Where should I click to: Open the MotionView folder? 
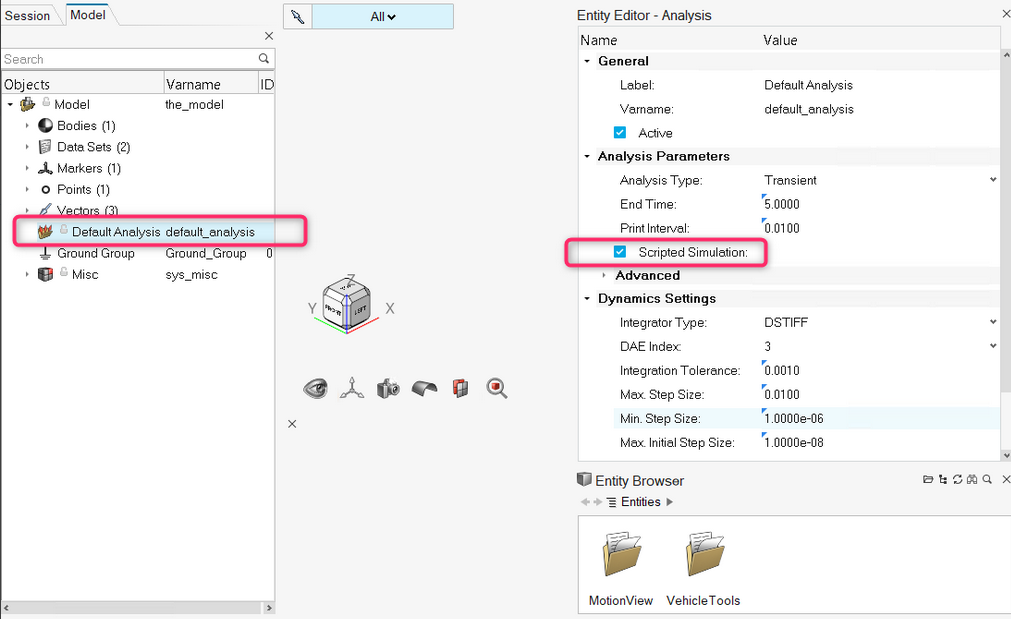(x=620, y=557)
